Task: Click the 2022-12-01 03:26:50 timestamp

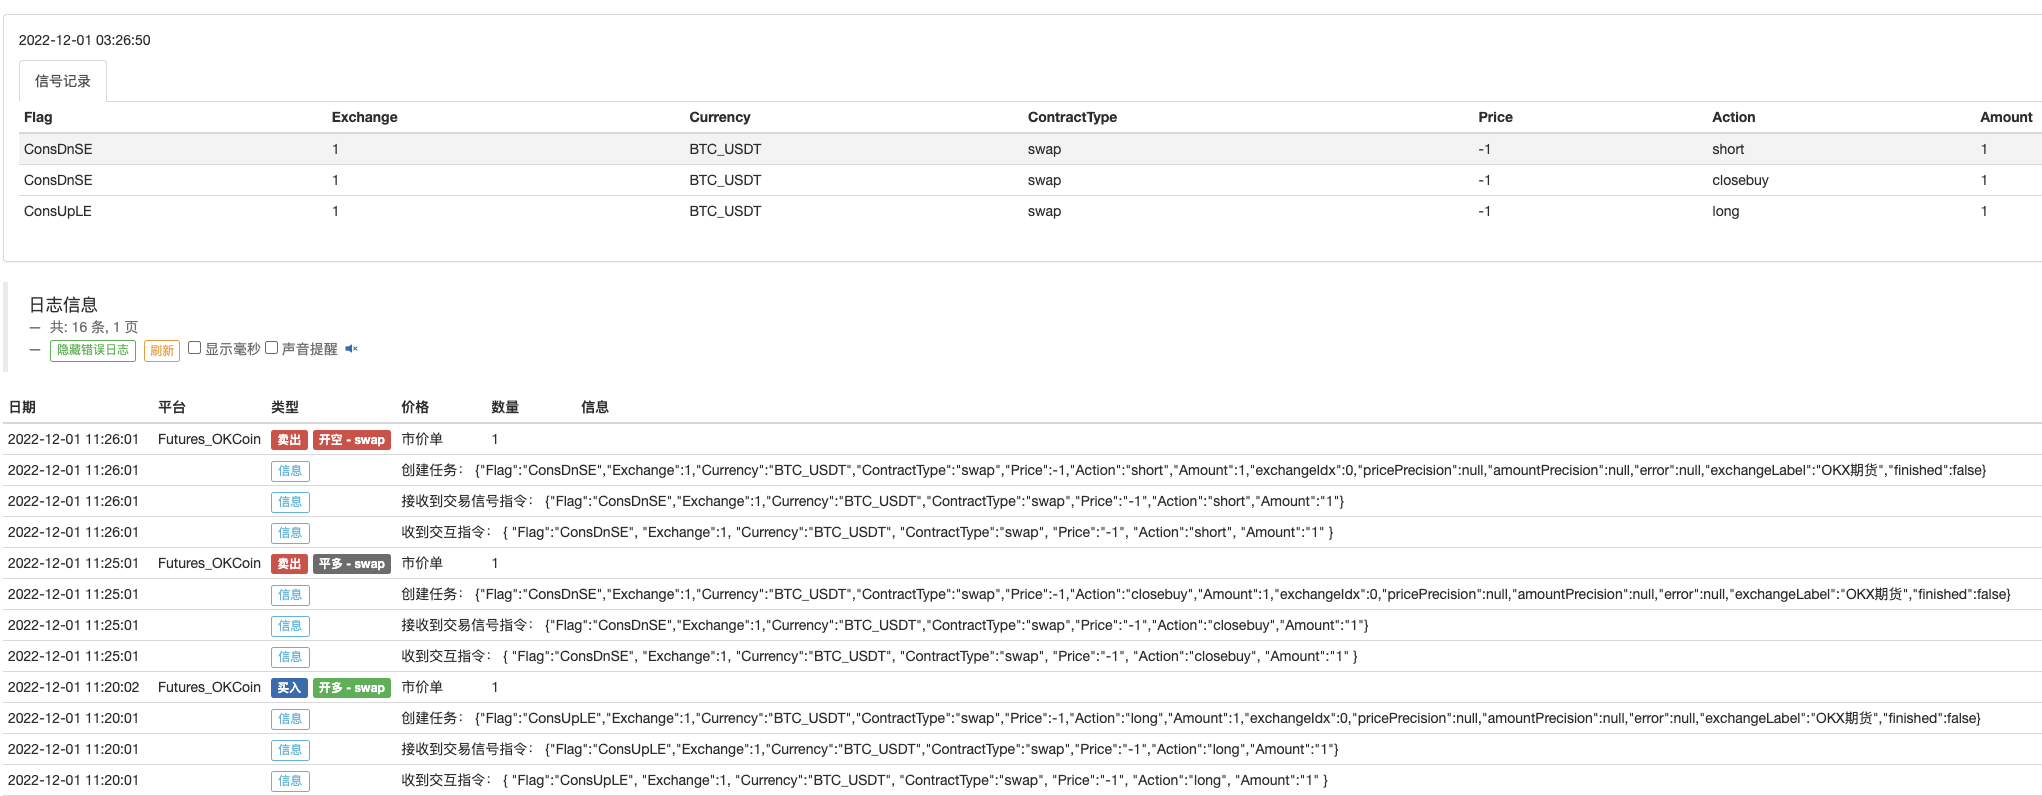Action: (85, 40)
